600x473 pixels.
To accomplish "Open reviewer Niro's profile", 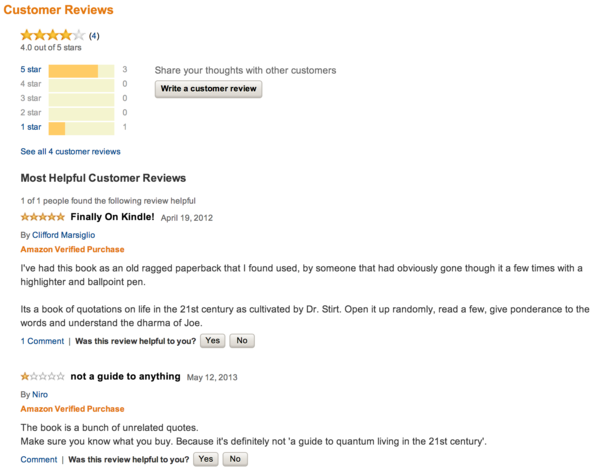I will pyautogui.click(x=40, y=395).
